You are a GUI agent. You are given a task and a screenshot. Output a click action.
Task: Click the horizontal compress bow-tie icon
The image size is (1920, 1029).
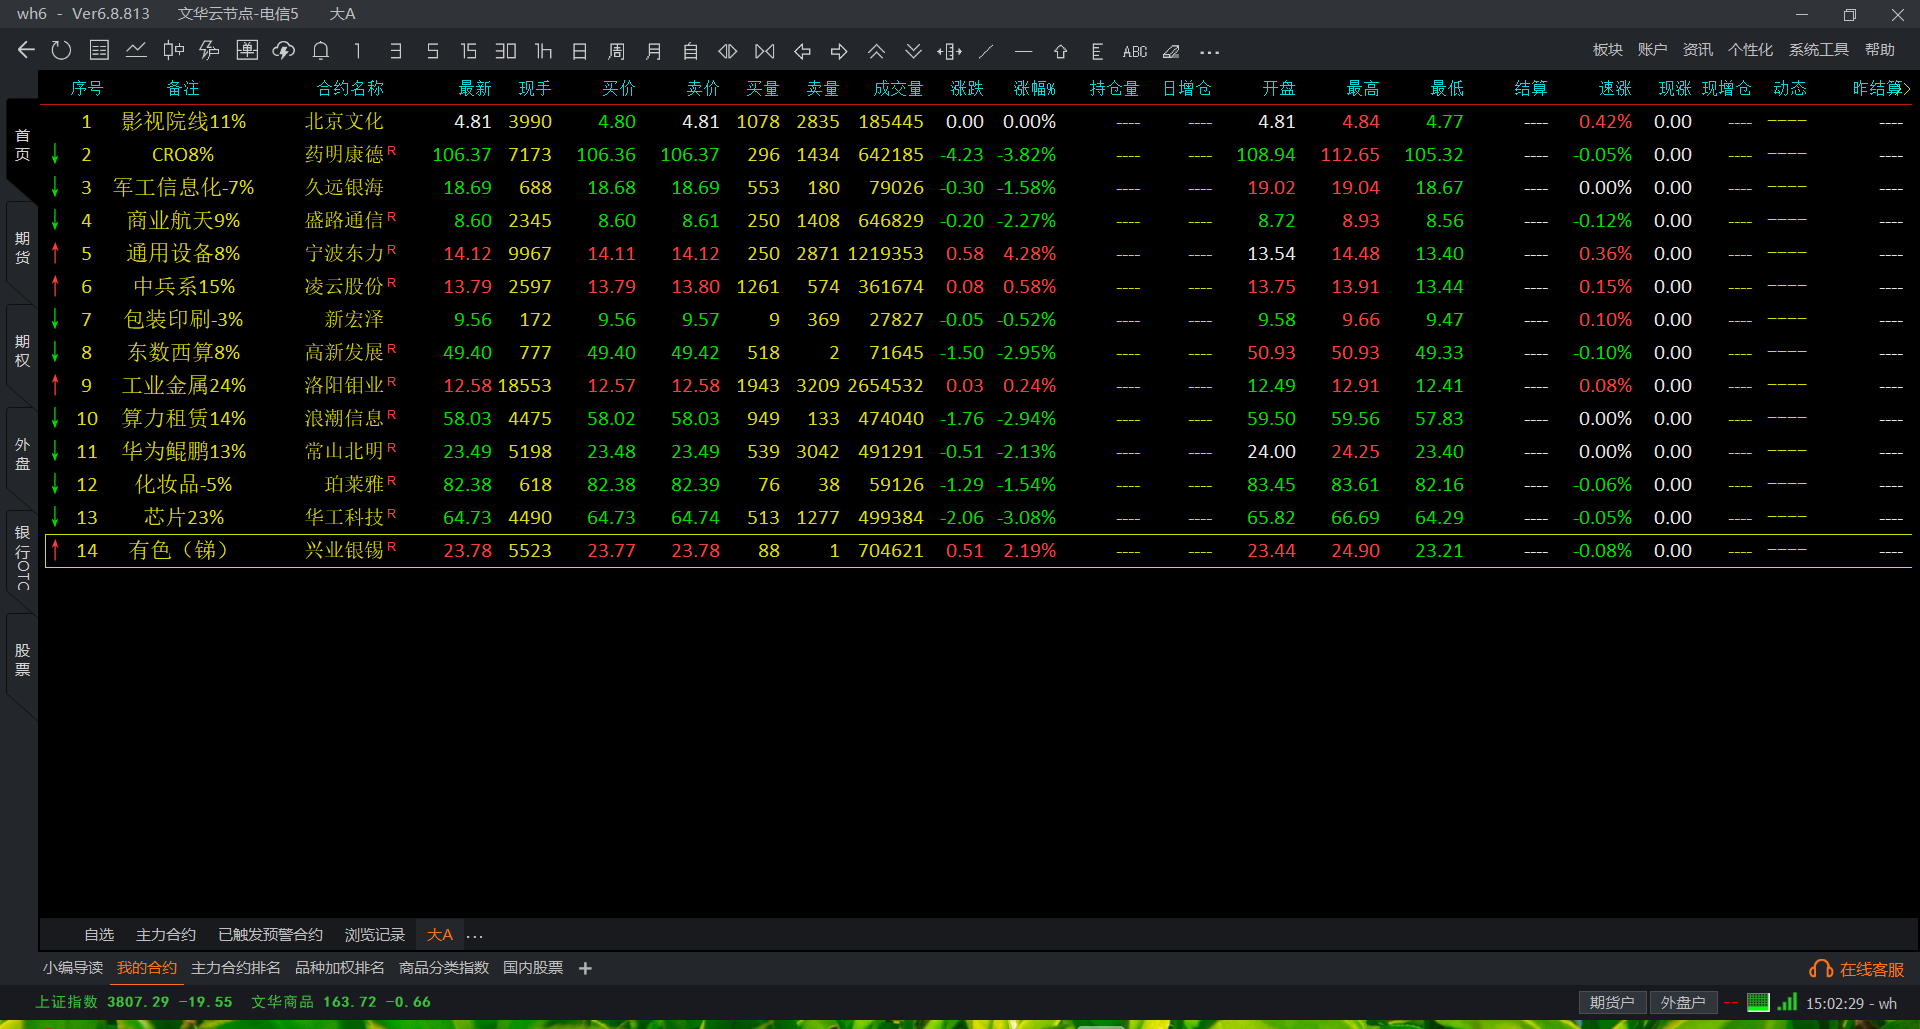pyautogui.click(x=765, y=51)
